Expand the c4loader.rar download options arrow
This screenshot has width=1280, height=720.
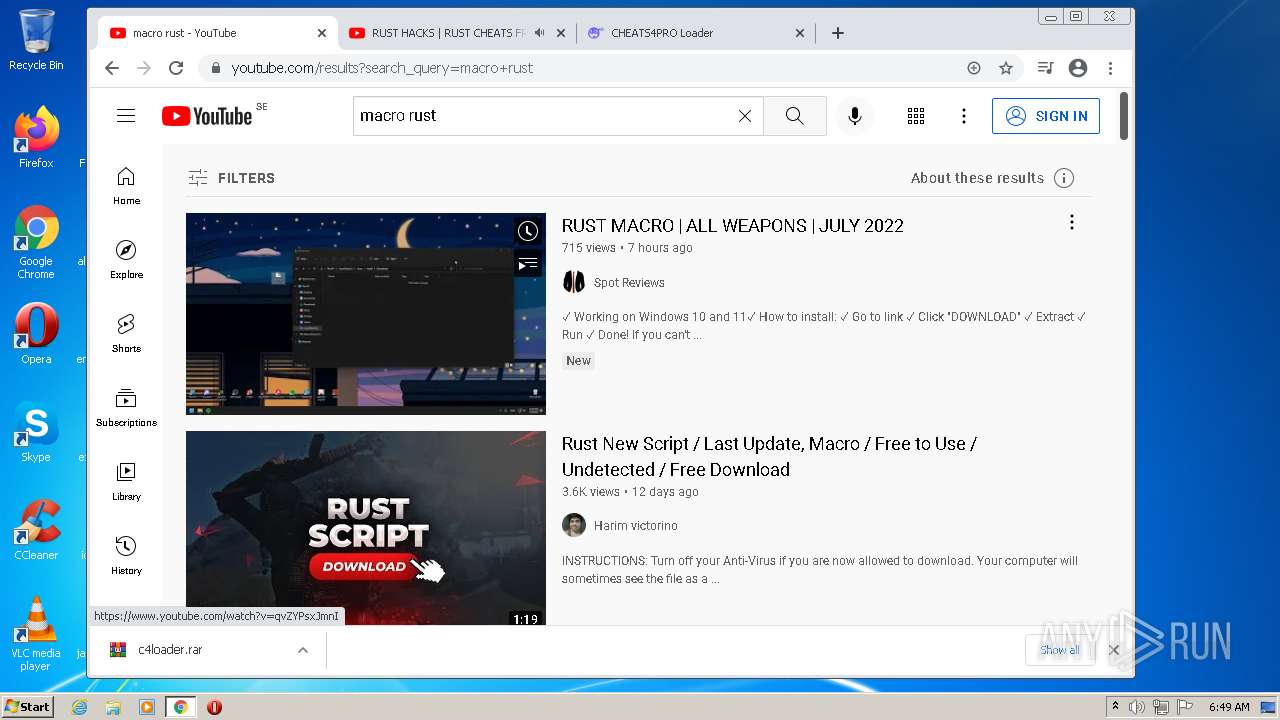click(302, 650)
